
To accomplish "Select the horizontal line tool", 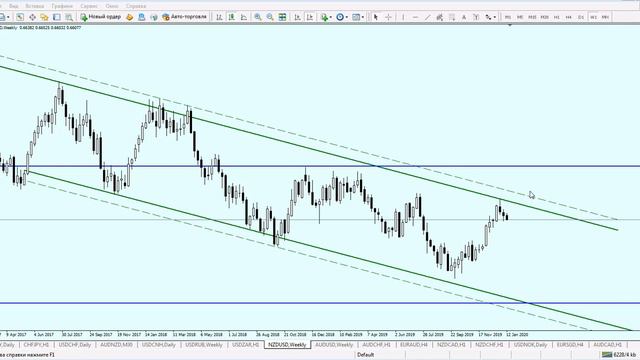I will coord(416,17).
